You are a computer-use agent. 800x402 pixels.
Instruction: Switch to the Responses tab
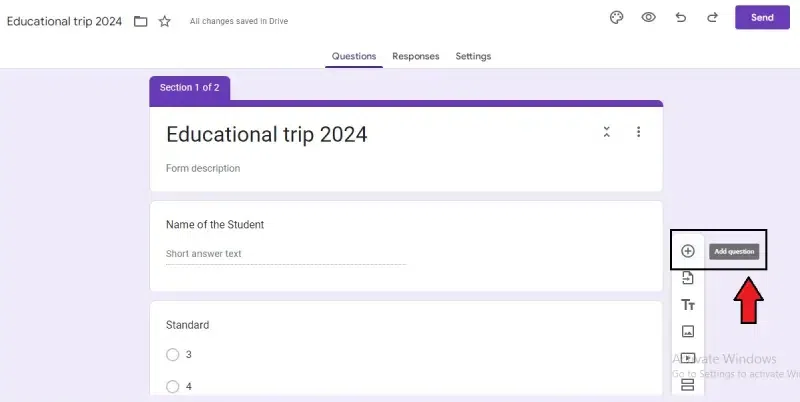tap(415, 56)
